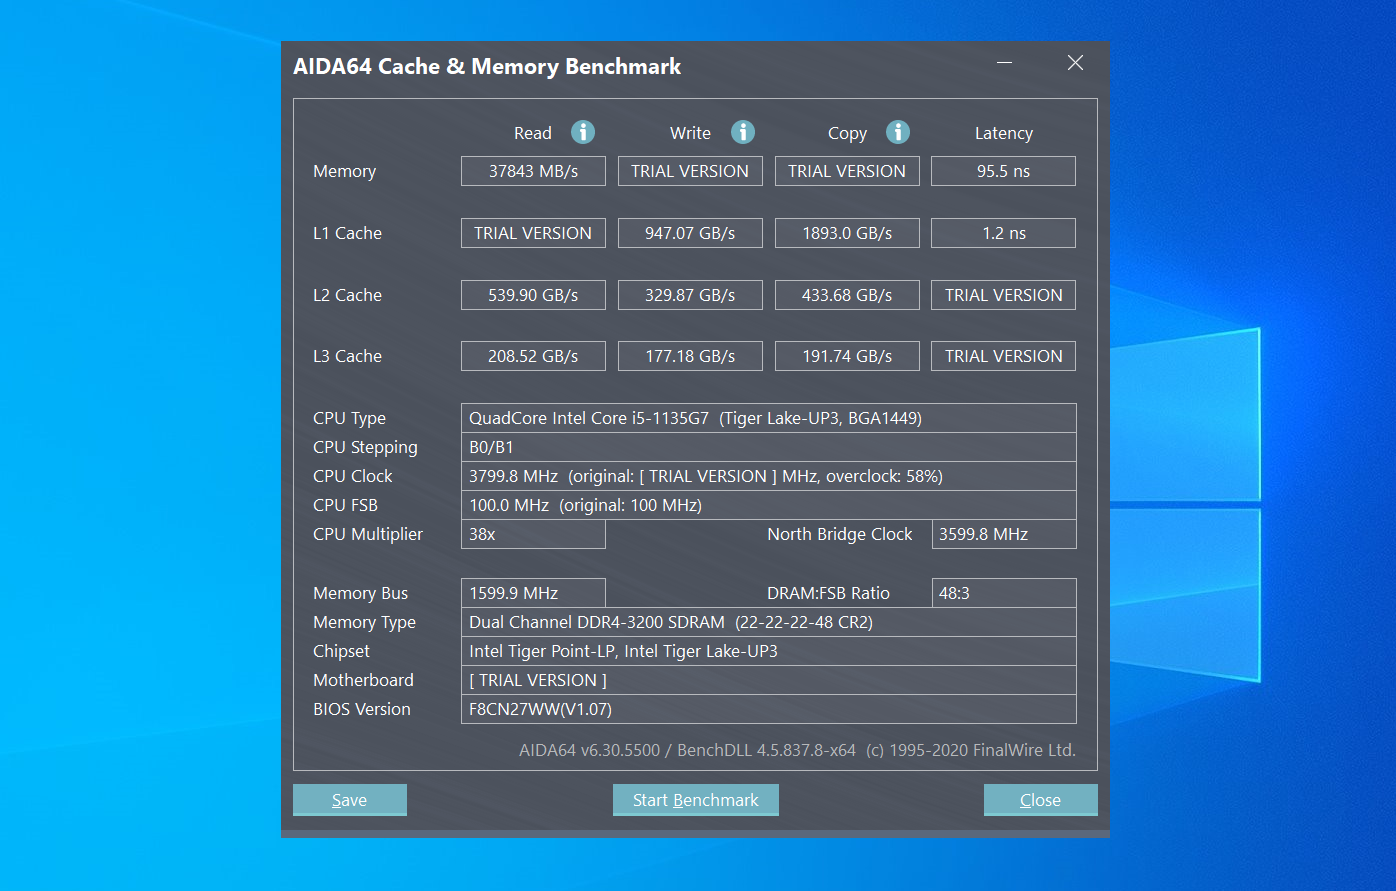Click the Memory Type DDR4-3200 SDRAM field

[768, 622]
